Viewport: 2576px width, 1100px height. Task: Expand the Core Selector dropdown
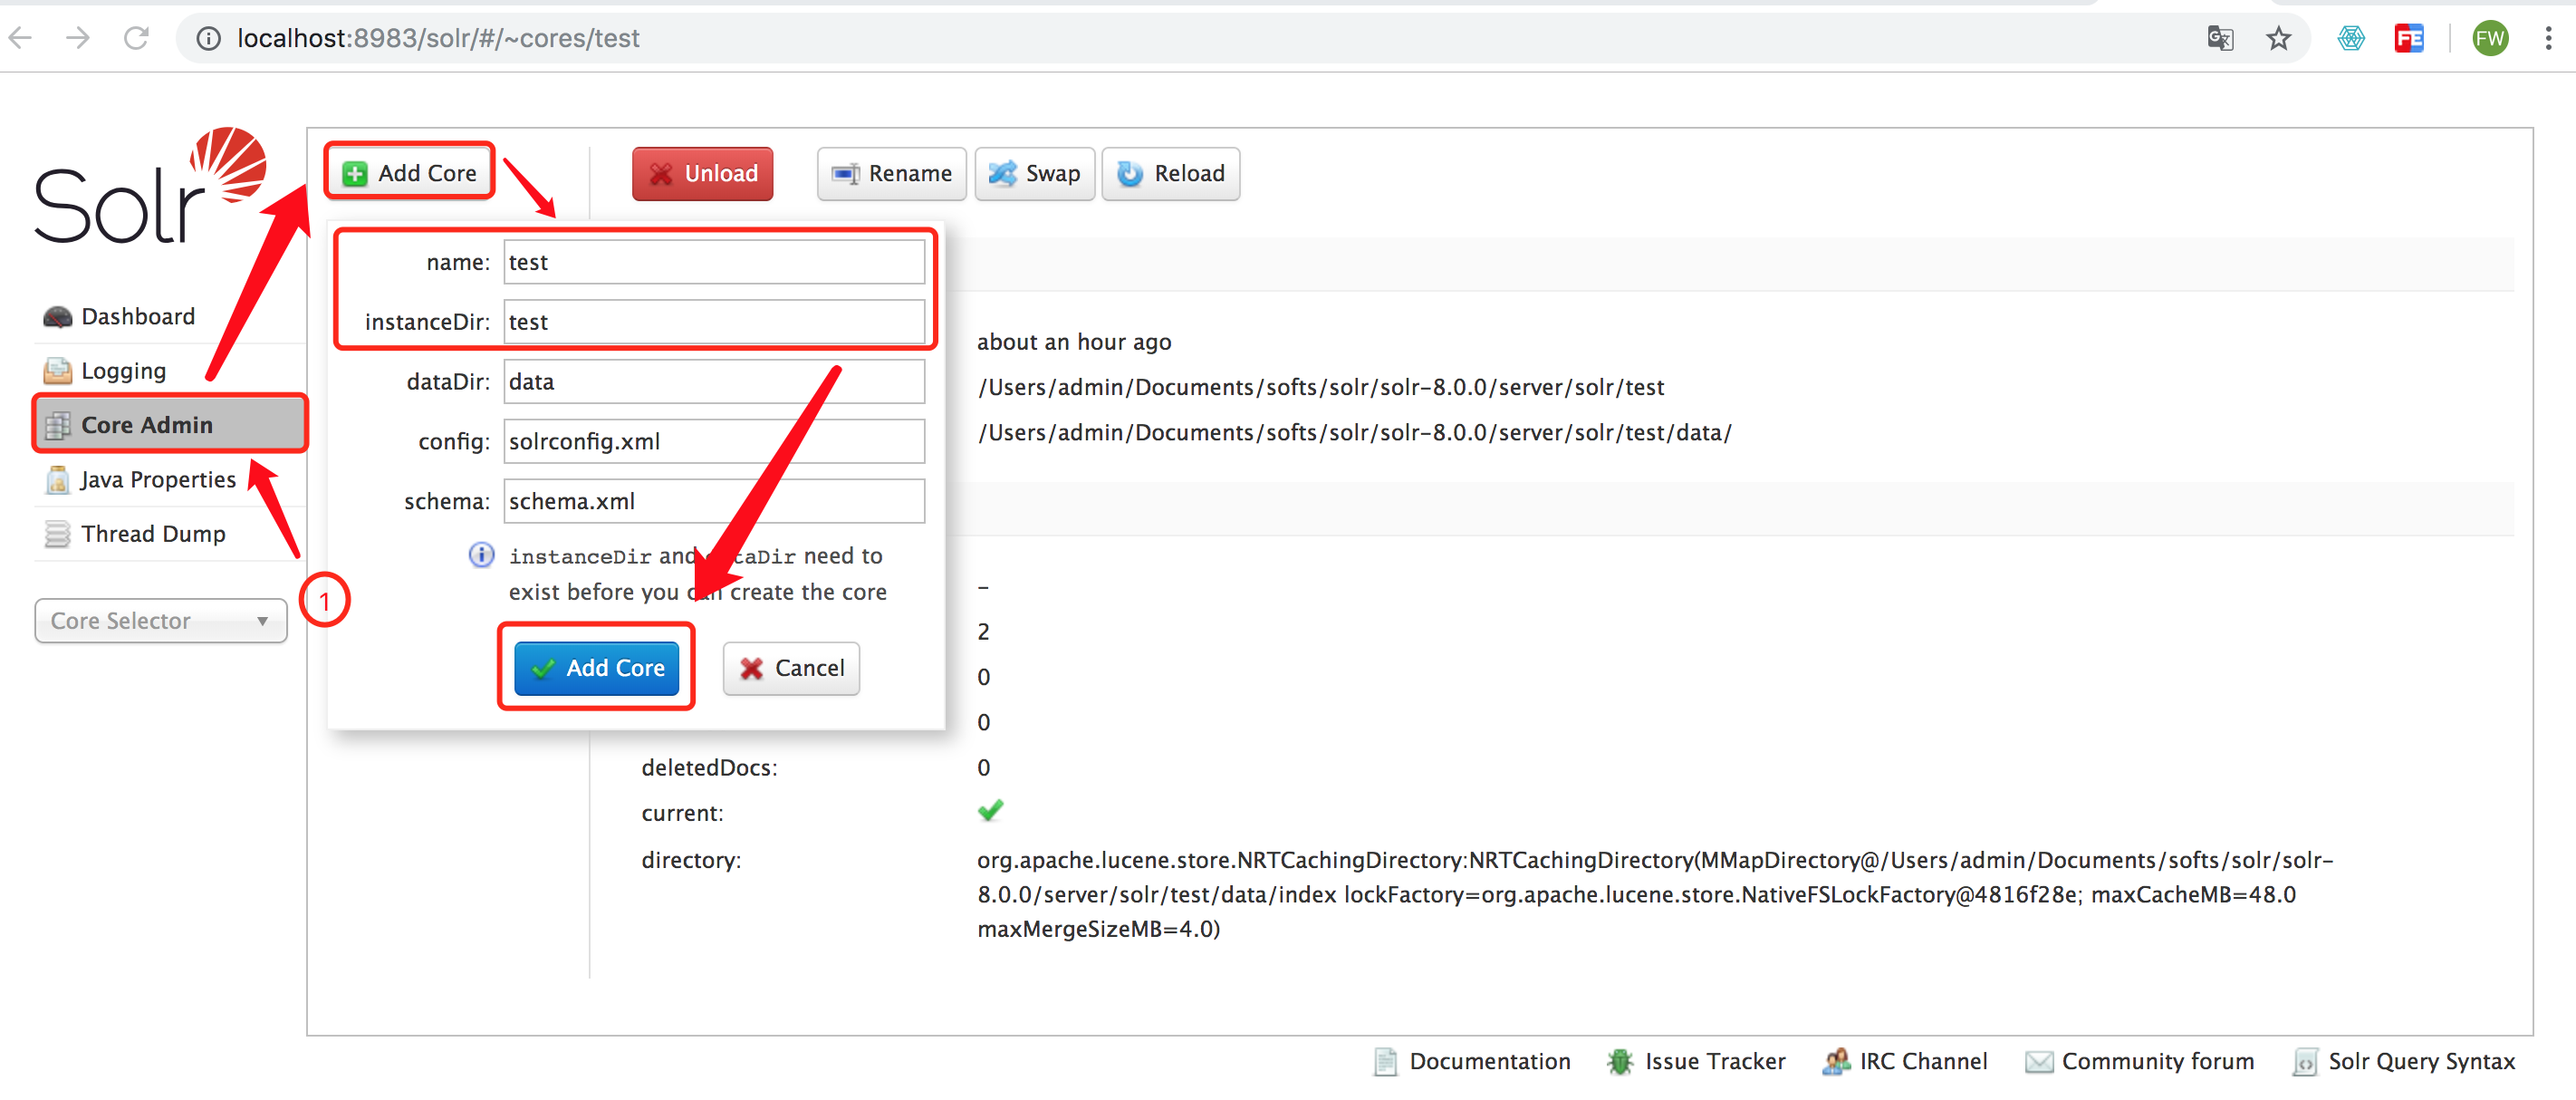tap(160, 621)
